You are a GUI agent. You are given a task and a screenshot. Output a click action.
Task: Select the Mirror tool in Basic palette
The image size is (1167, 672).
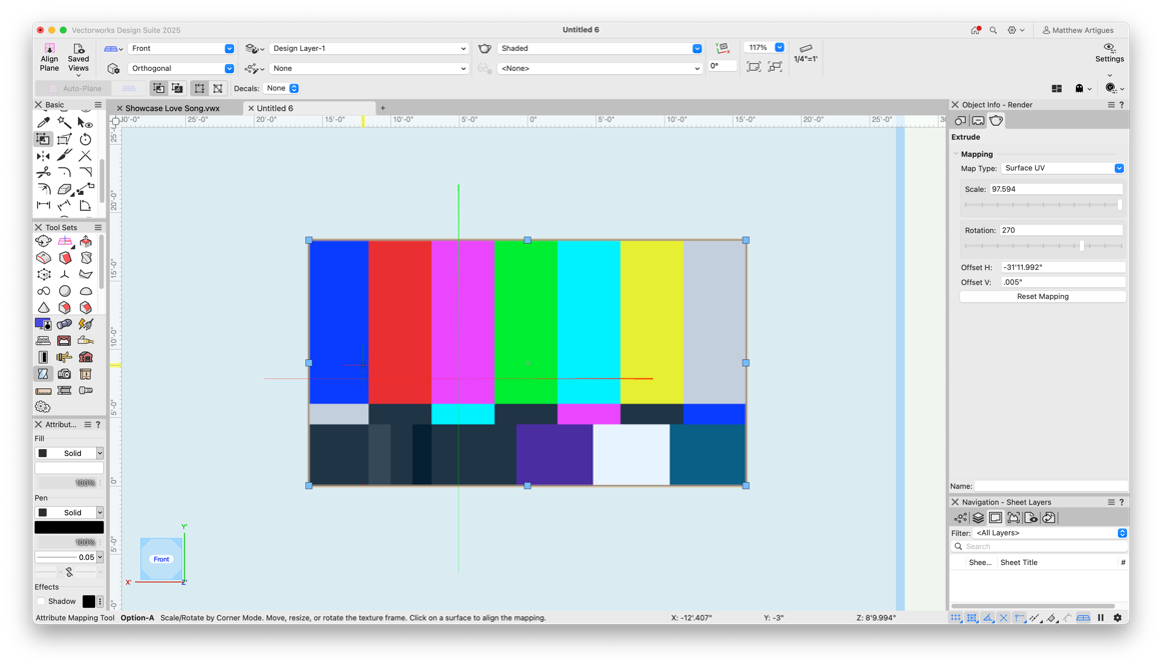(x=43, y=156)
